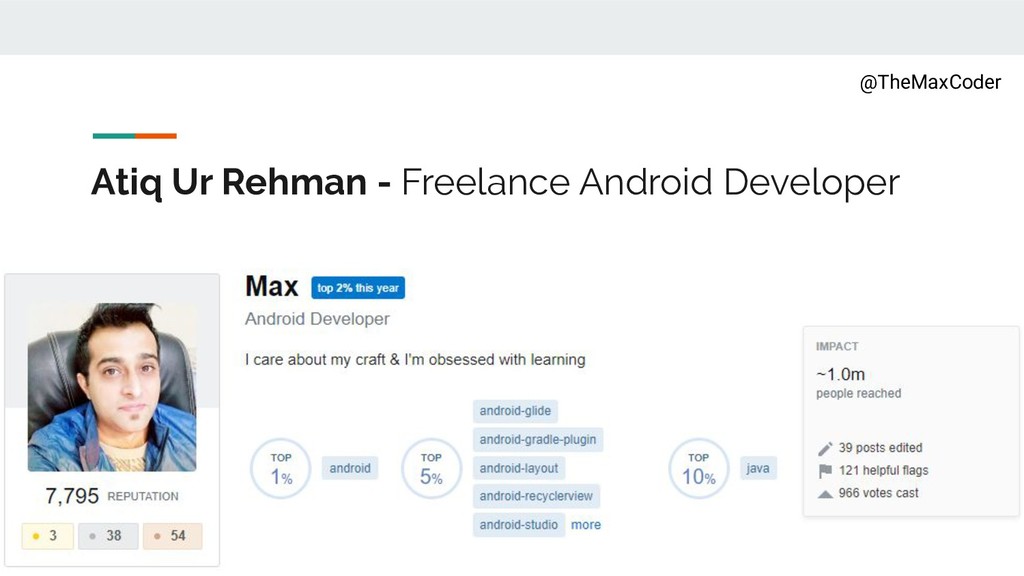Click the profile photo thumbnail
The image size is (1024, 576).
coord(112,388)
